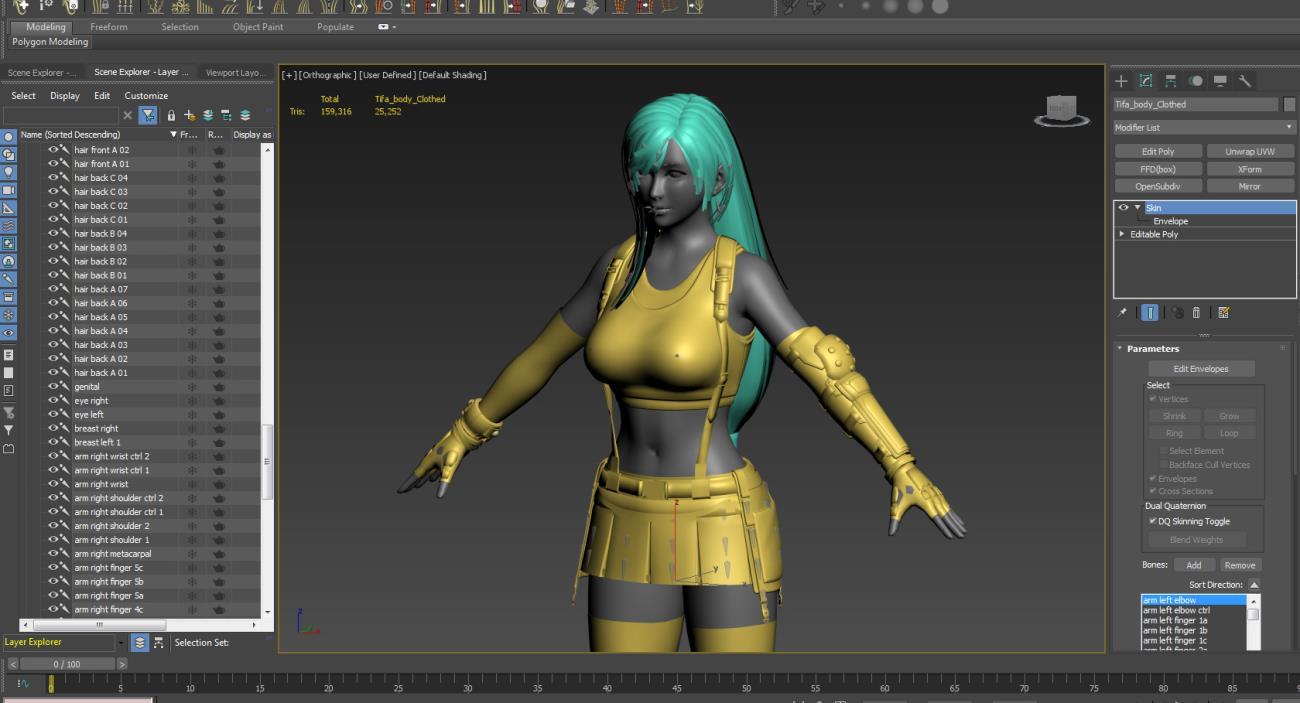Click the Remove bones button
The width and height of the screenshot is (1300, 703).
click(x=1240, y=565)
